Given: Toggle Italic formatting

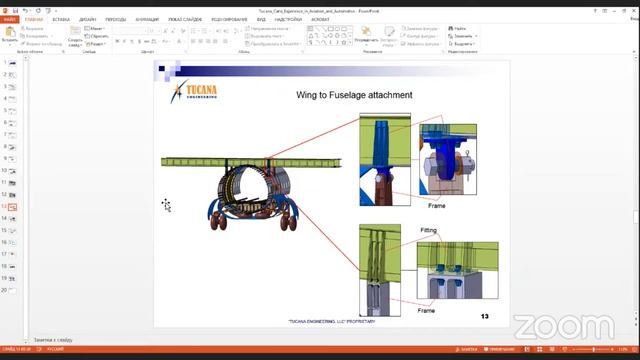Looking at the screenshot, I should tap(124, 41).
